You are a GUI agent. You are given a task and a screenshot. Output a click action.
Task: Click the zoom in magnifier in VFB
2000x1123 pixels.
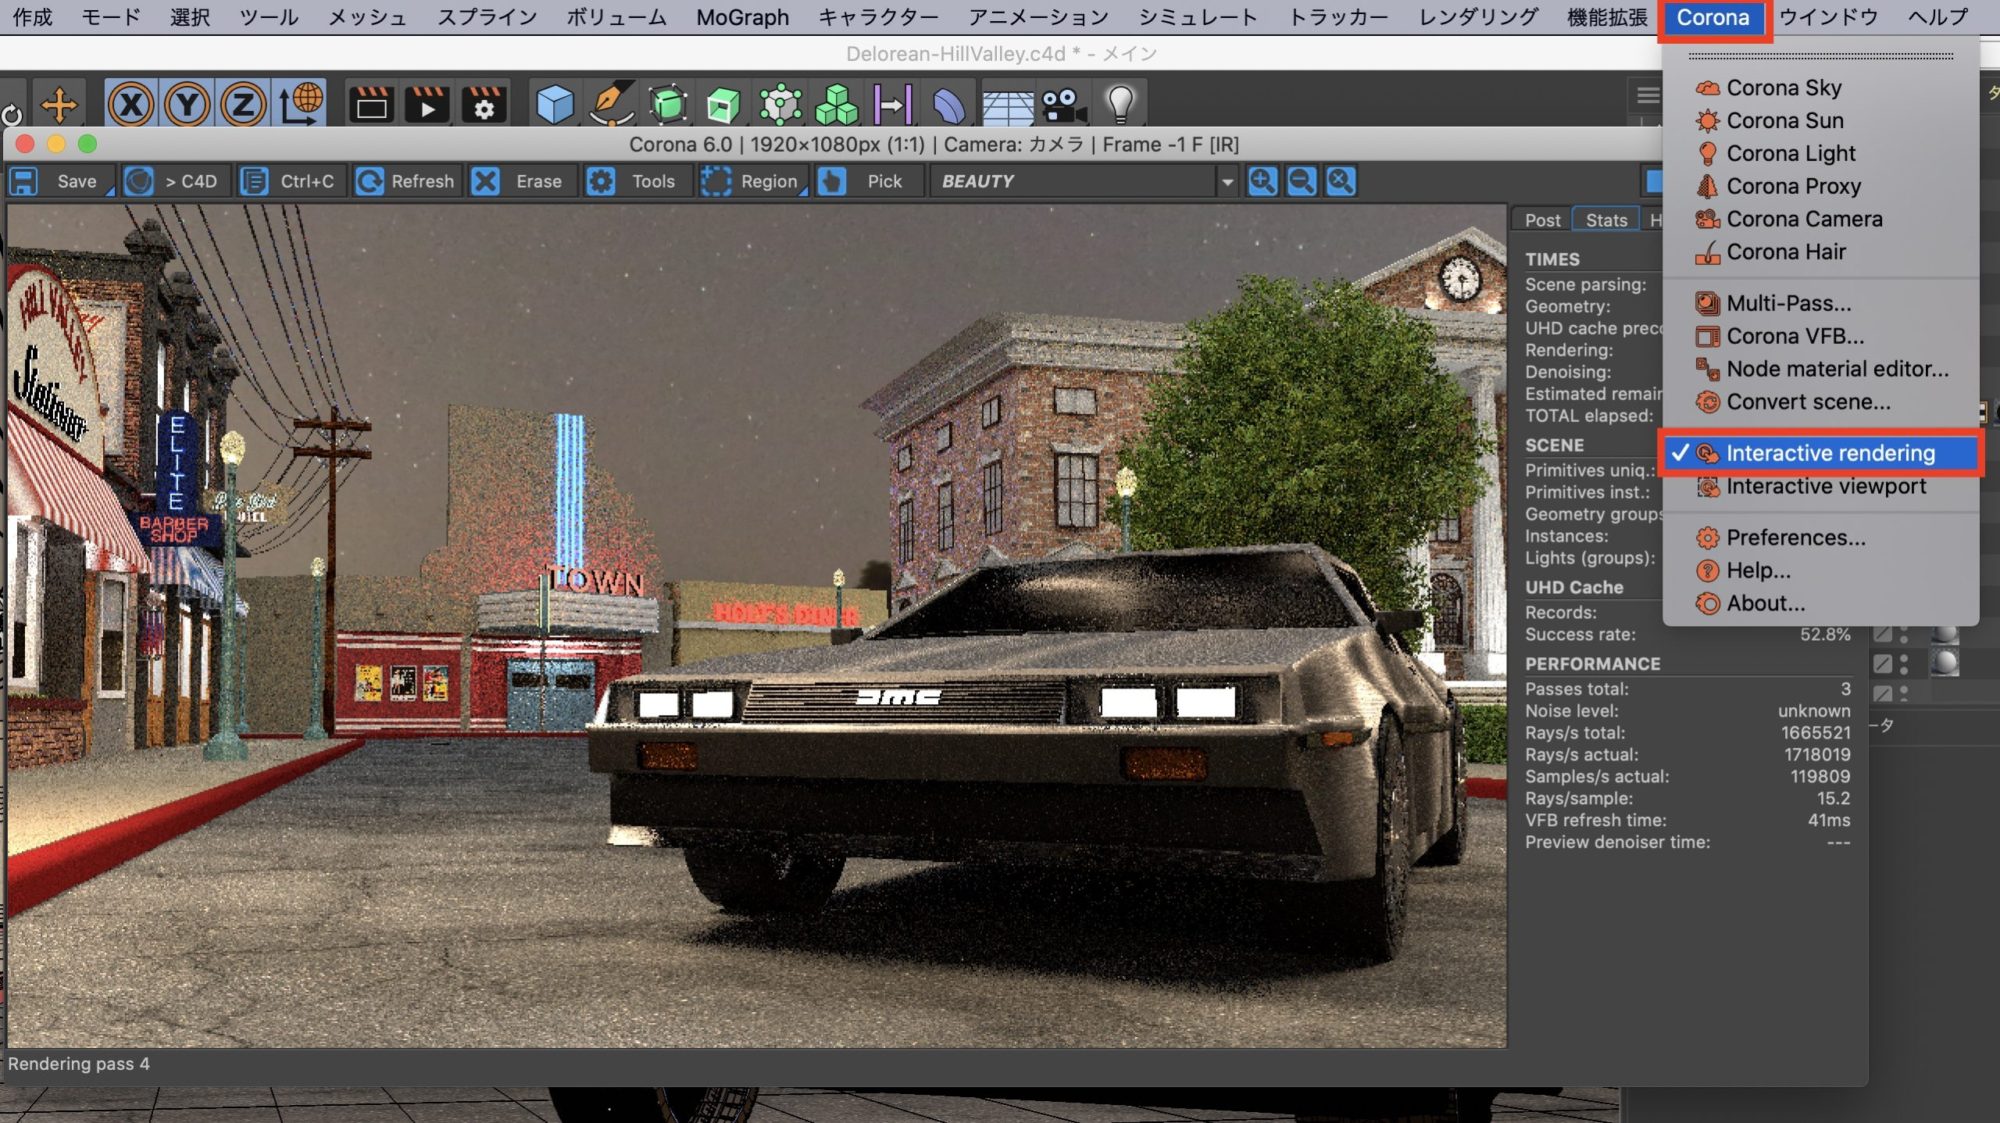[1263, 181]
